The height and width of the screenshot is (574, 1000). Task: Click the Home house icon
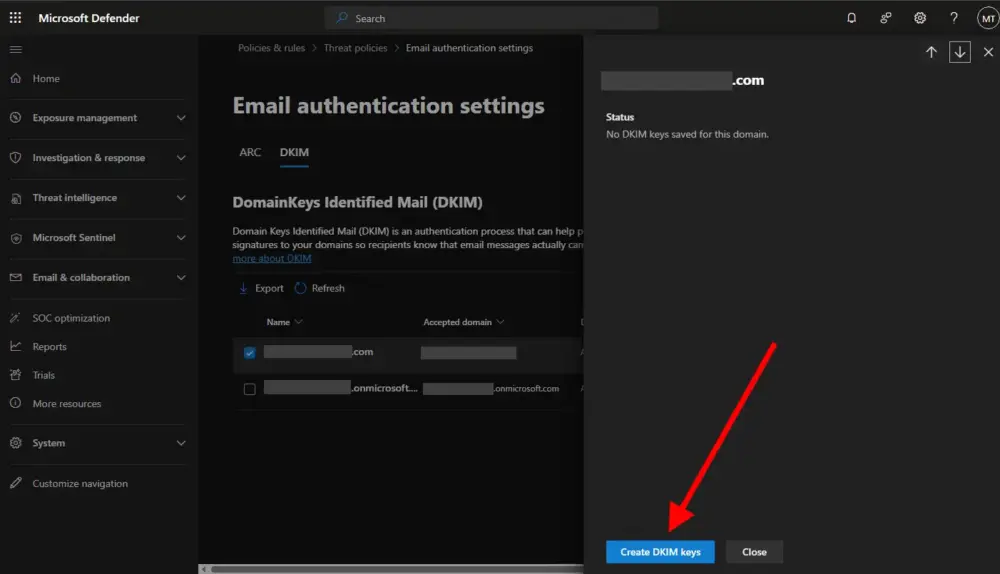pos(16,78)
